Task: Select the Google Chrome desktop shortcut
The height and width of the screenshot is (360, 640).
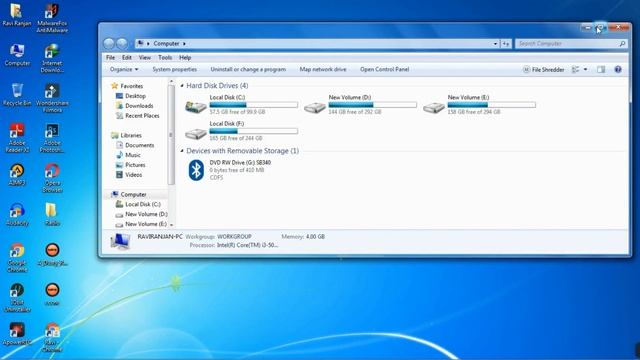Action: [x=17, y=258]
